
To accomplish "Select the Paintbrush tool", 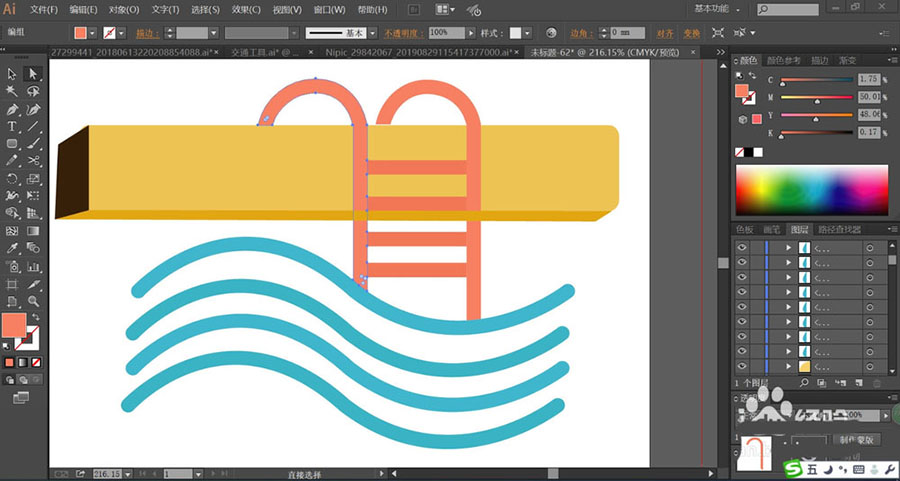I will click(x=33, y=143).
